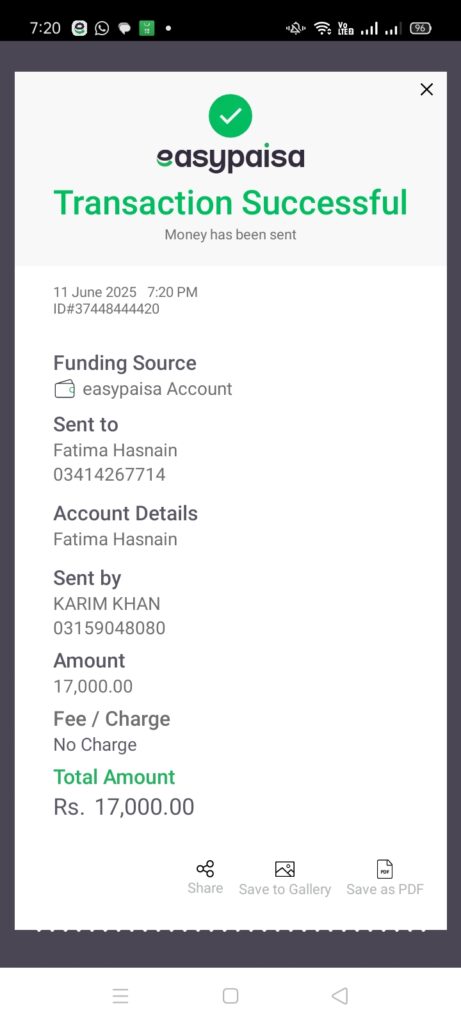The width and height of the screenshot is (461, 1024).
Task: Click the Save to Gallery label
Action: coord(285,889)
